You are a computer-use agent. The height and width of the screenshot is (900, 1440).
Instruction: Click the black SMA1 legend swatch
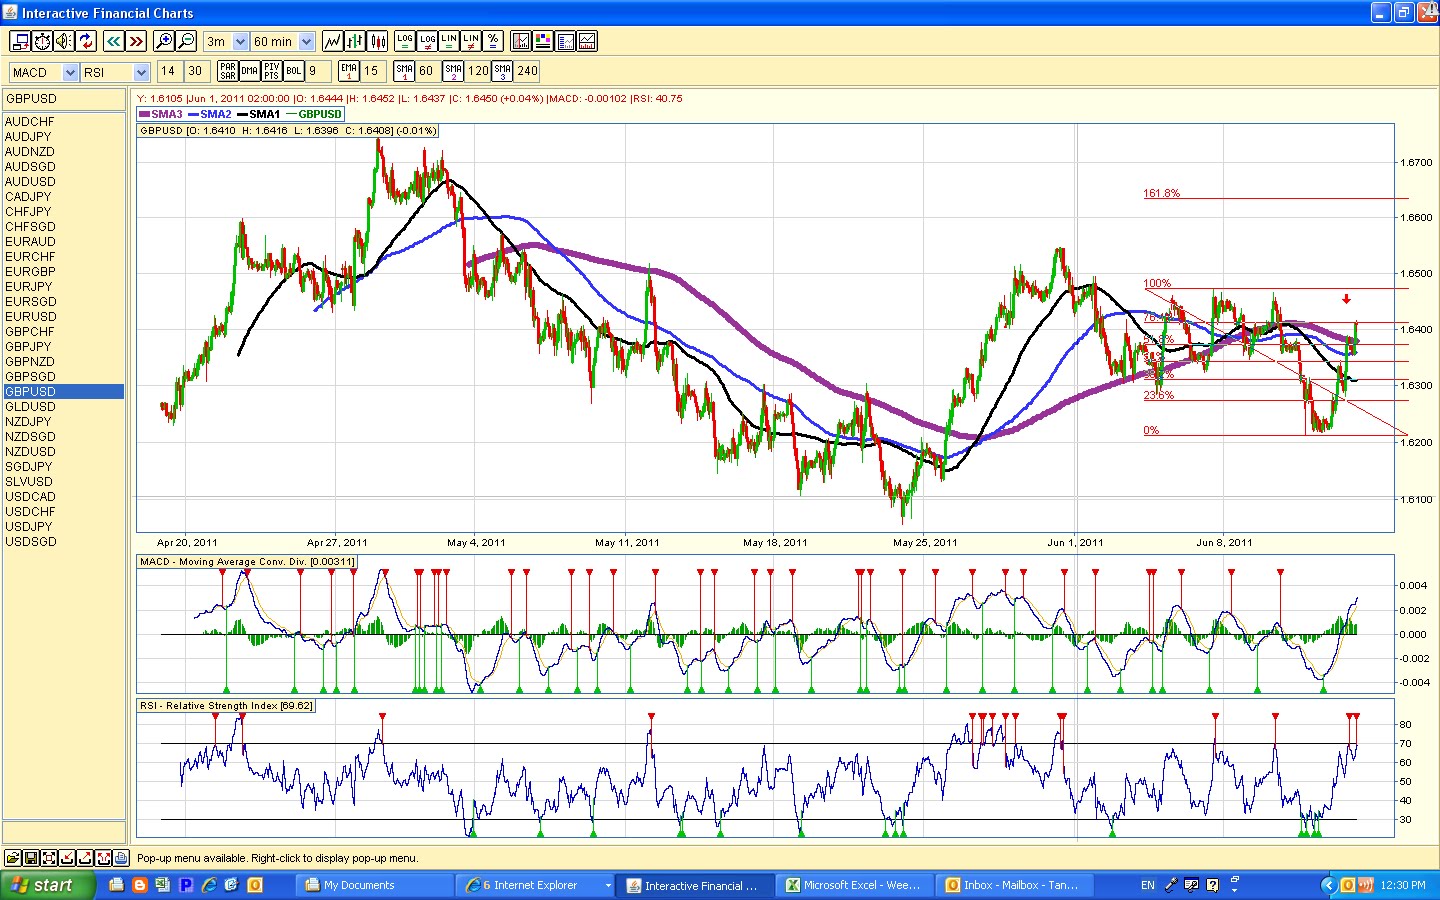(x=242, y=115)
